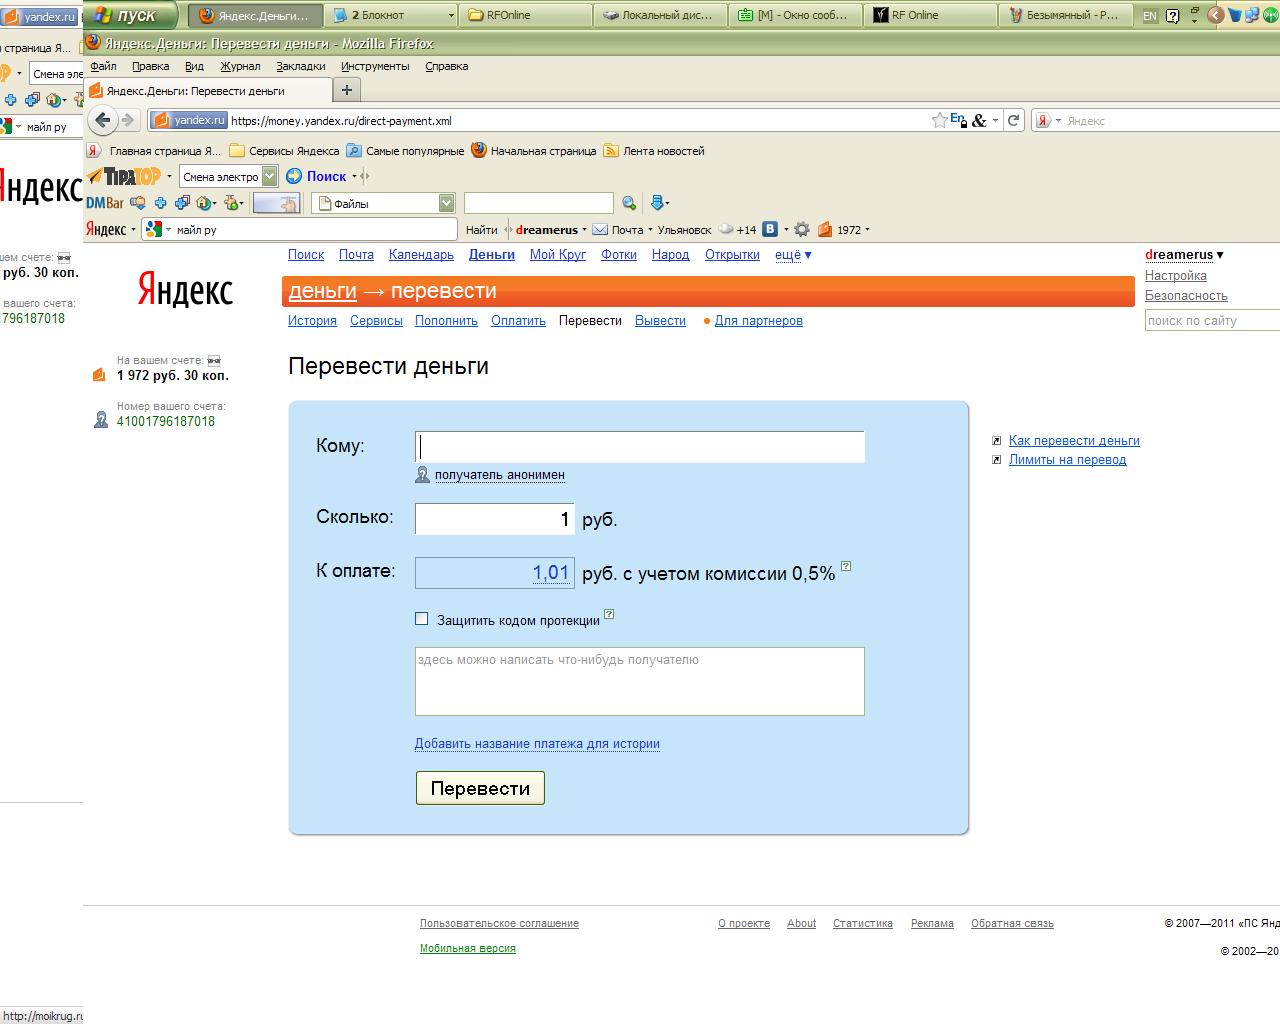Open the Сервисы Яндекса bookmarks folder
This screenshot has height=1024, width=1280.
pos(284,151)
